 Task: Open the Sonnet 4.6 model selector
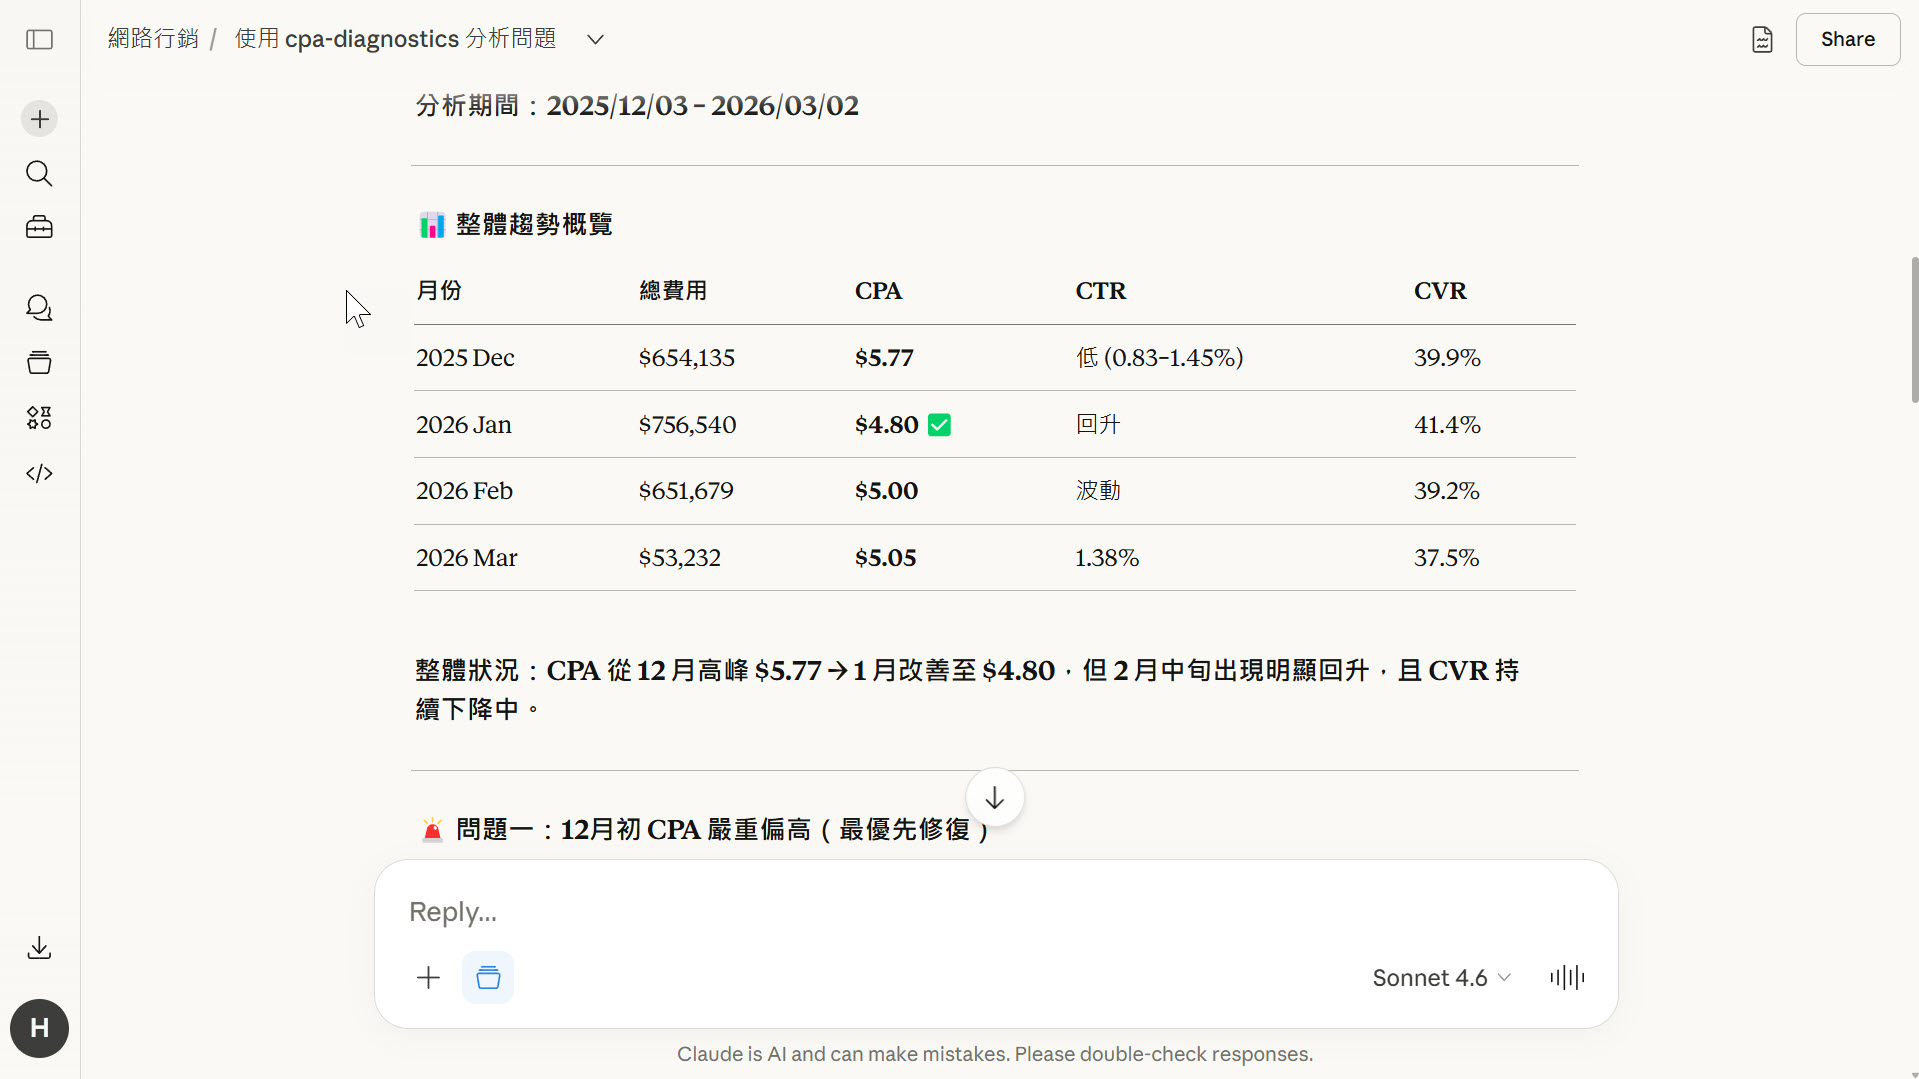[x=1440, y=978]
